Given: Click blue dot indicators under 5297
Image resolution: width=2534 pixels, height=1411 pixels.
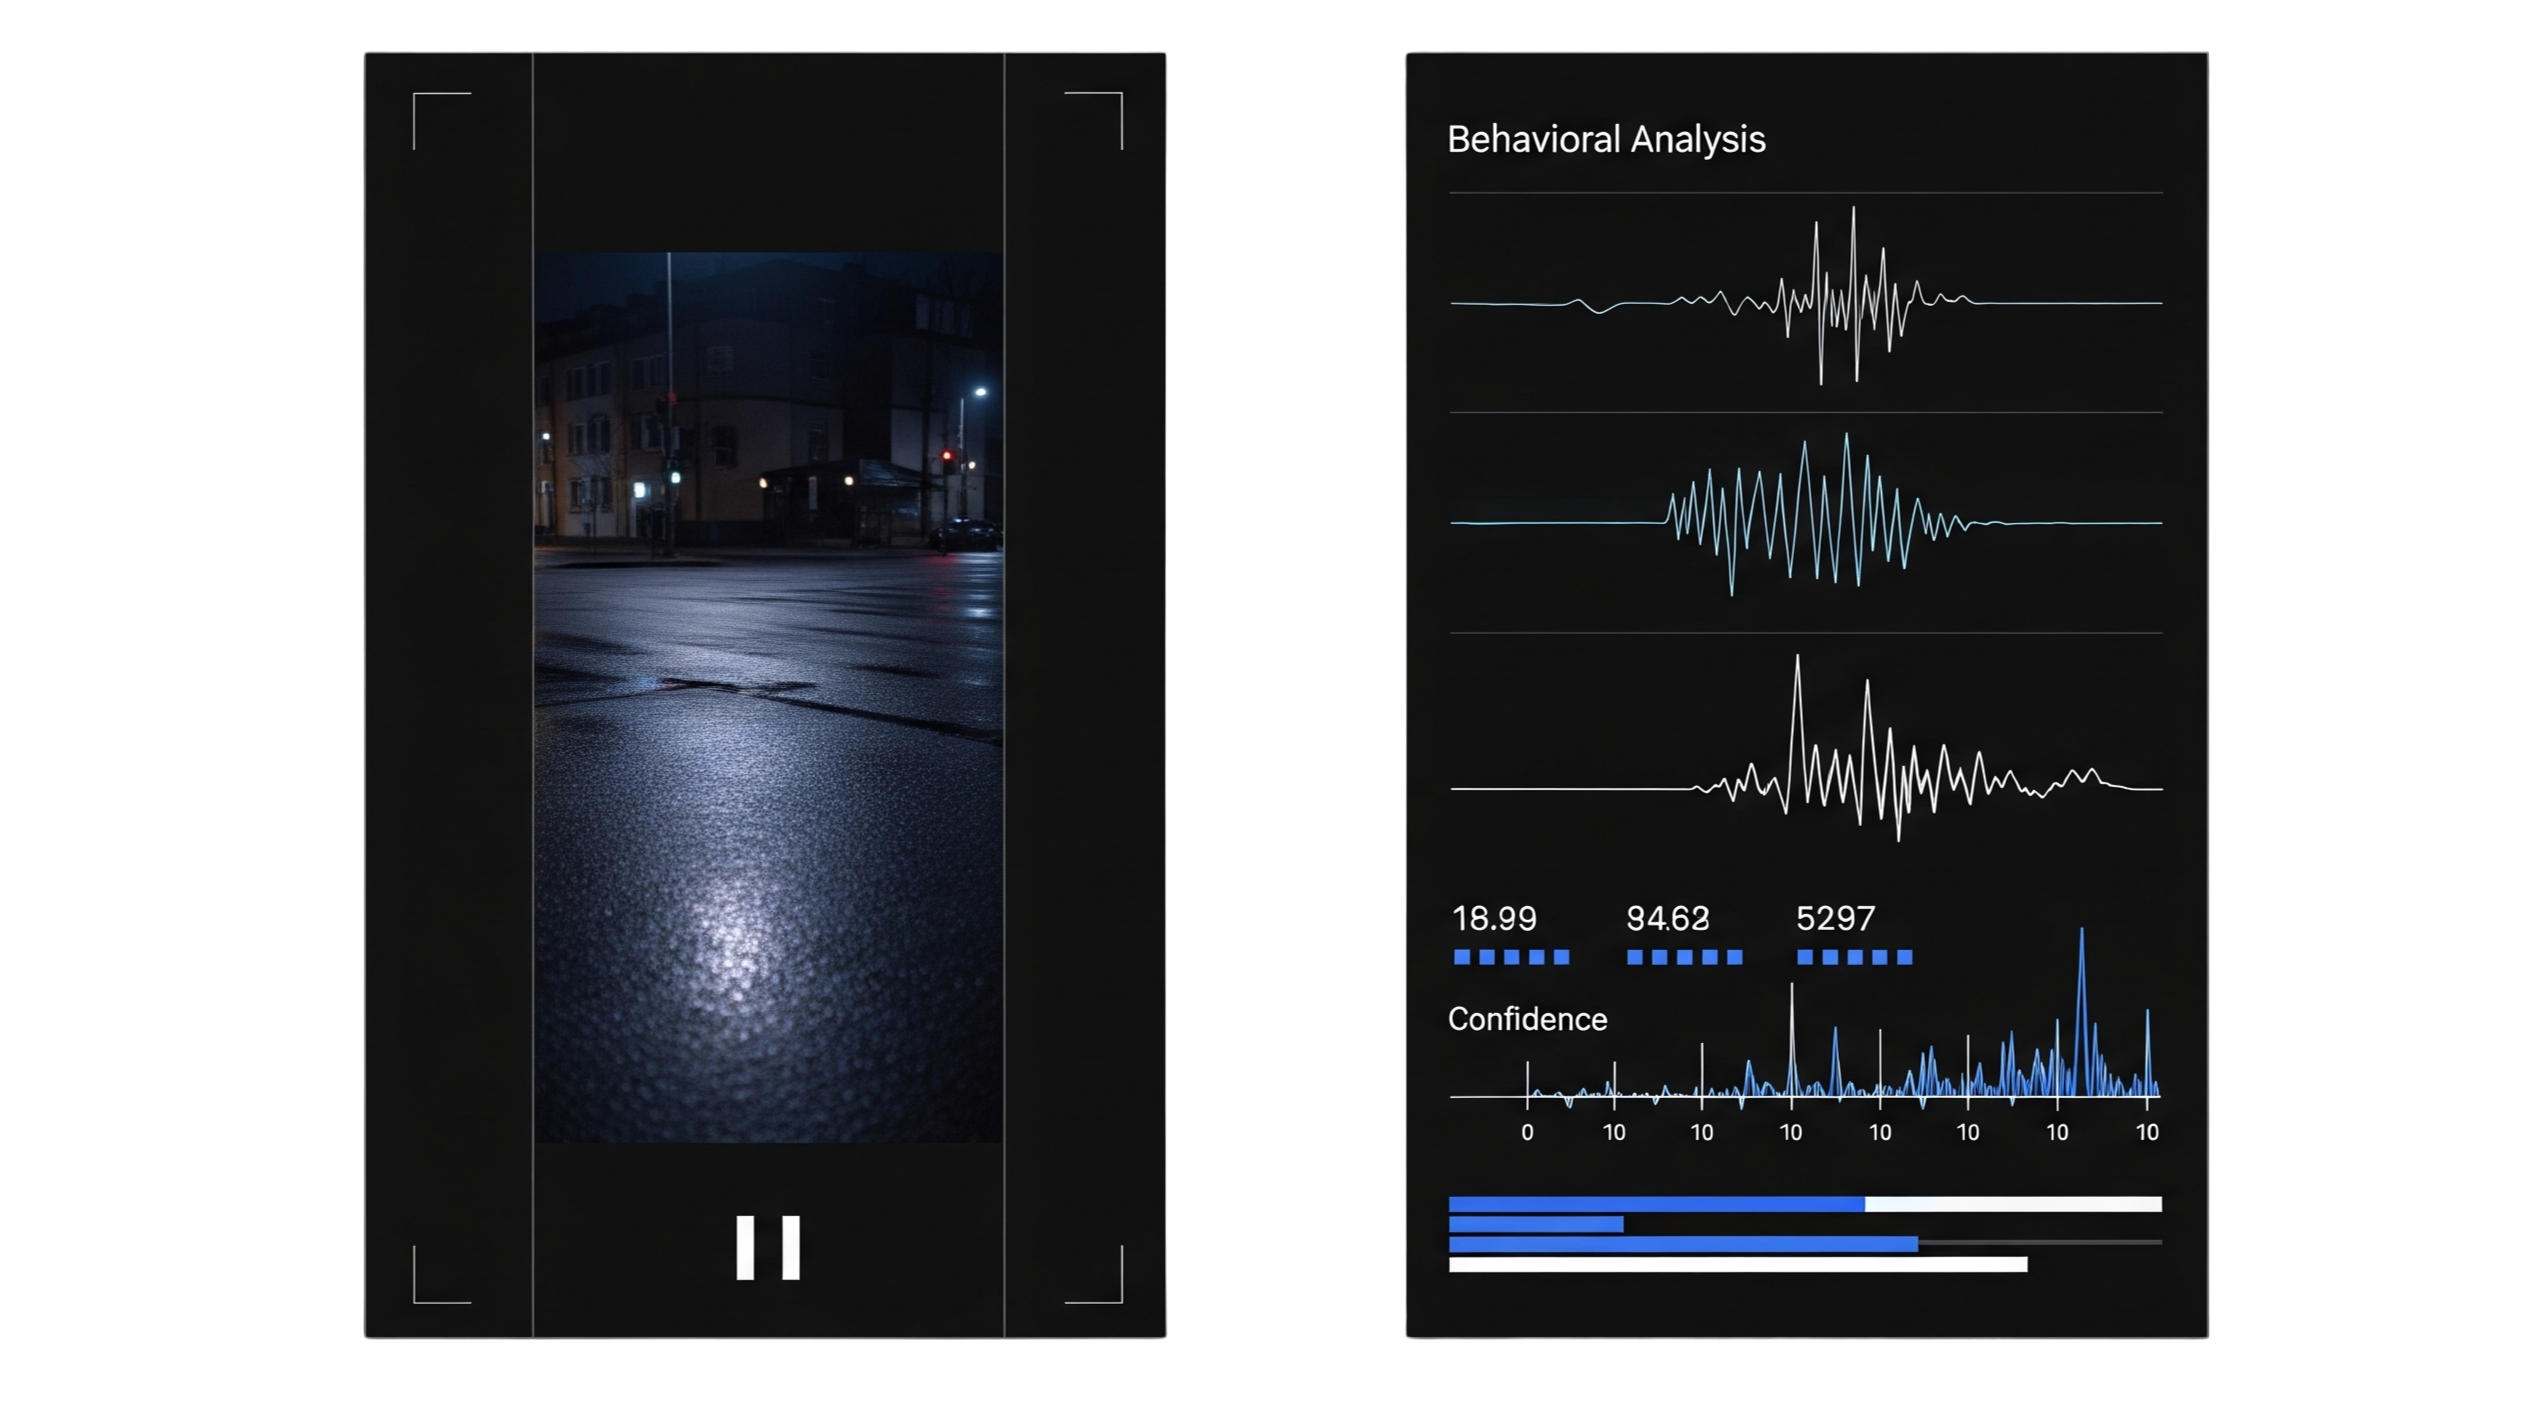Looking at the screenshot, I should [1855, 957].
